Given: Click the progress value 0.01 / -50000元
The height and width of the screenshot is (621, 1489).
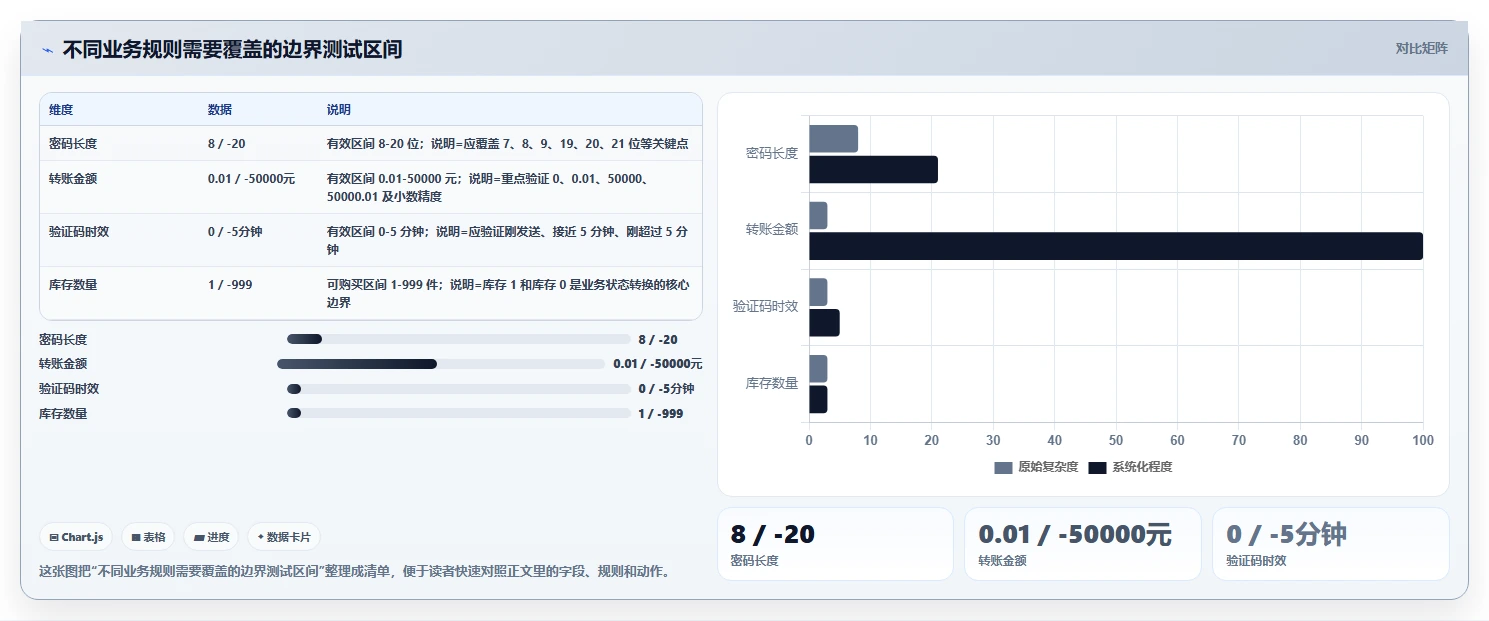Looking at the screenshot, I should pos(658,364).
